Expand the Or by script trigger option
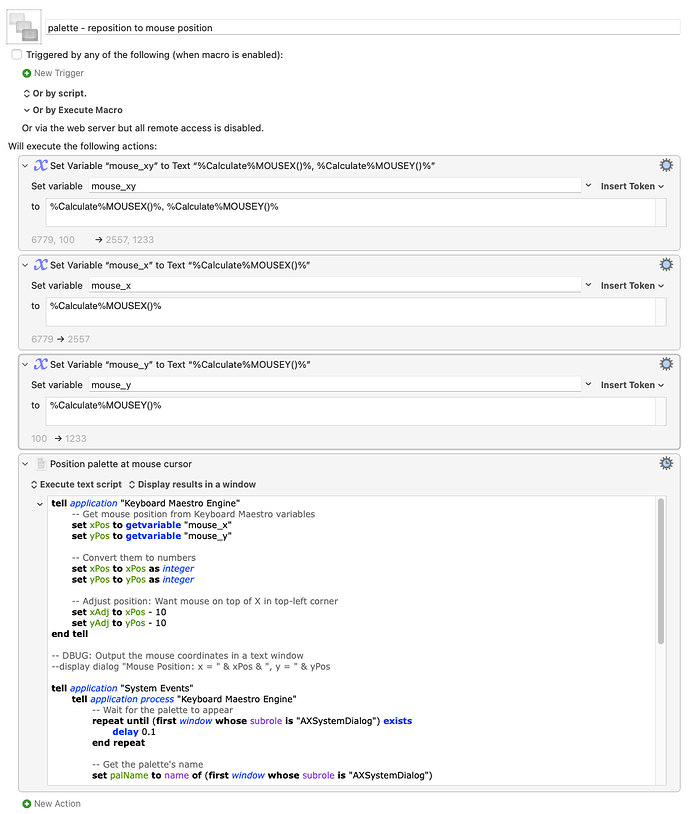The width and height of the screenshot is (690, 814). coord(27,93)
